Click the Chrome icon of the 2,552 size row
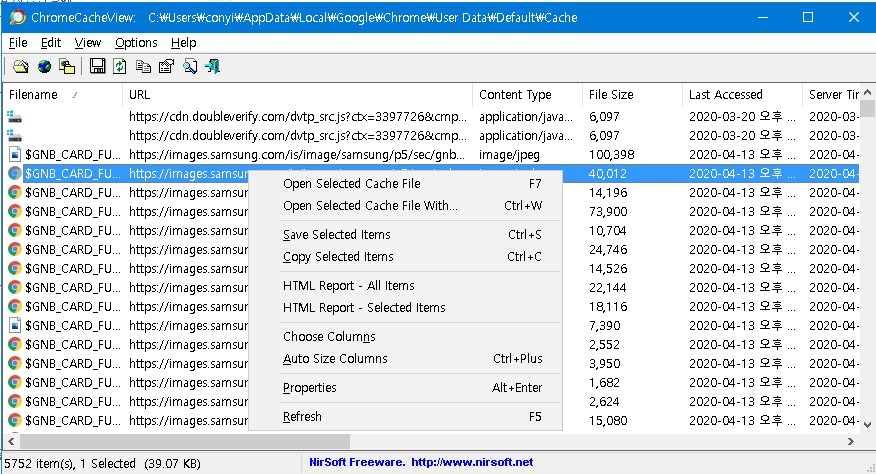Screen dimensions: 876x474 coord(15,344)
